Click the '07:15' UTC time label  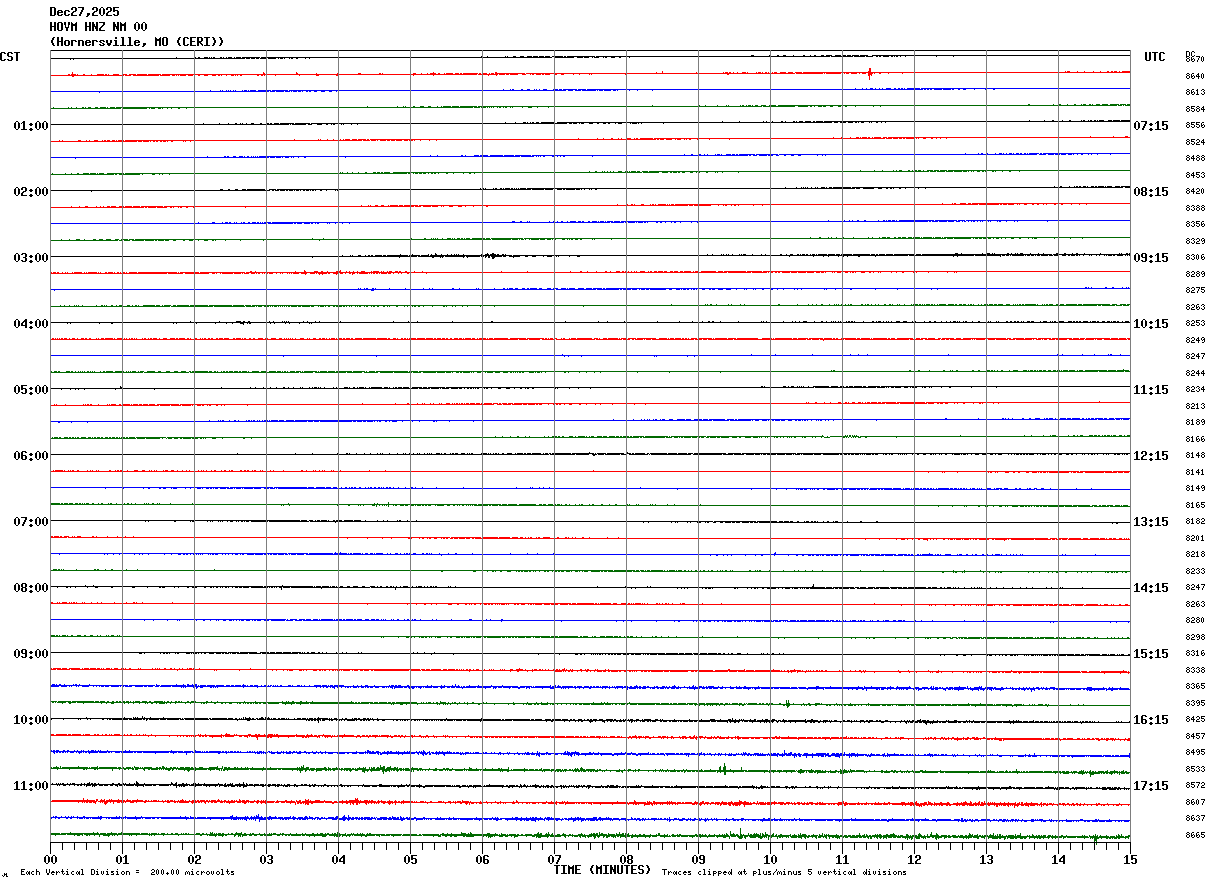[x=1151, y=126]
